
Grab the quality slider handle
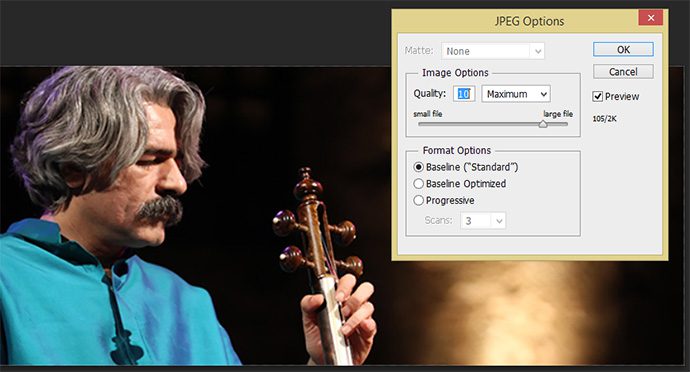[x=543, y=124]
